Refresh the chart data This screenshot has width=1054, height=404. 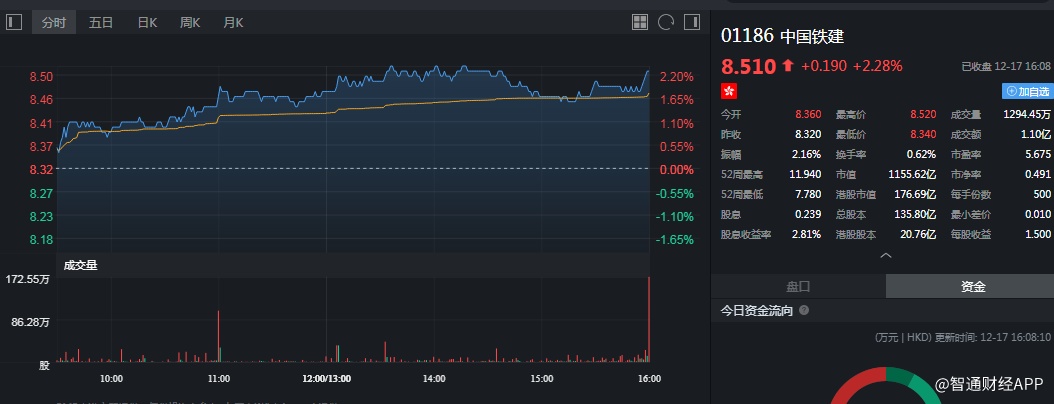pos(666,21)
